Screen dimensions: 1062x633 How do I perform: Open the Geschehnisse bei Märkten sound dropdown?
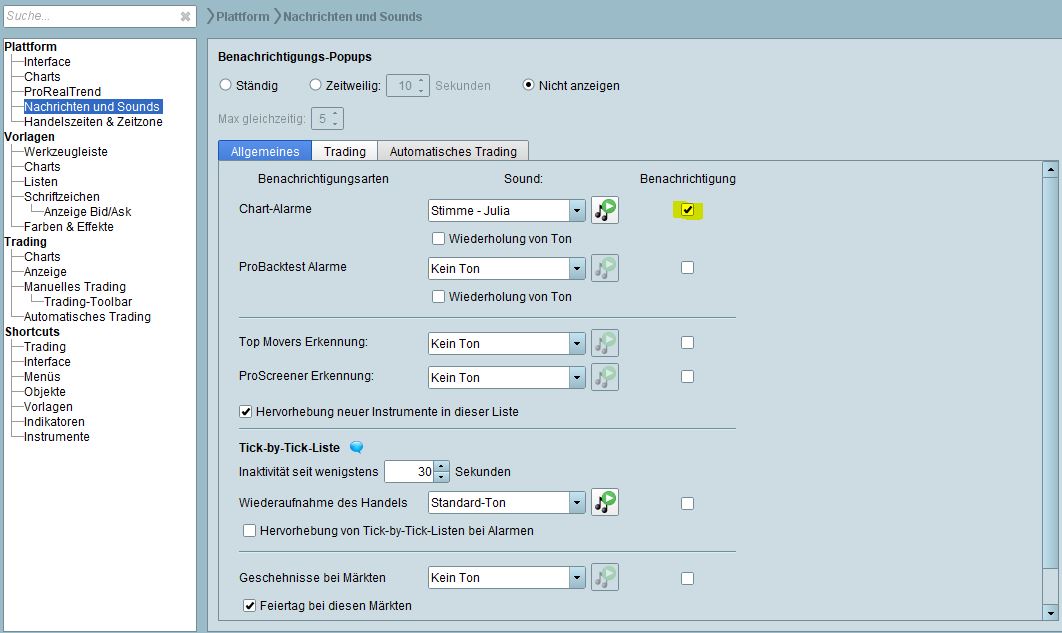click(577, 577)
